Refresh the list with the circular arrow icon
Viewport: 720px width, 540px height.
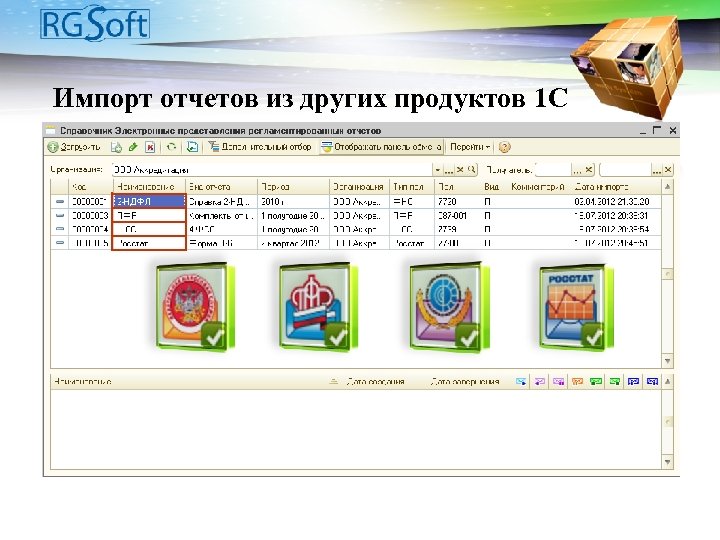171,147
